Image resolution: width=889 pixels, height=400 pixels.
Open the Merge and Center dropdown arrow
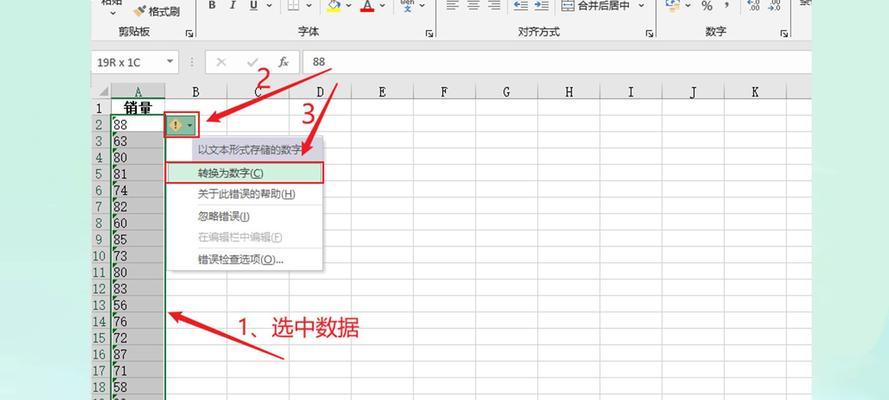tap(641, 6)
